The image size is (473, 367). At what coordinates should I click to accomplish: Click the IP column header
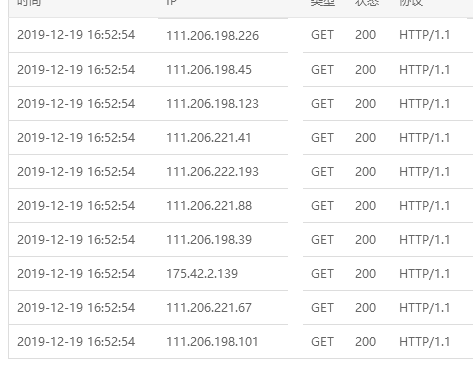point(171,3)
